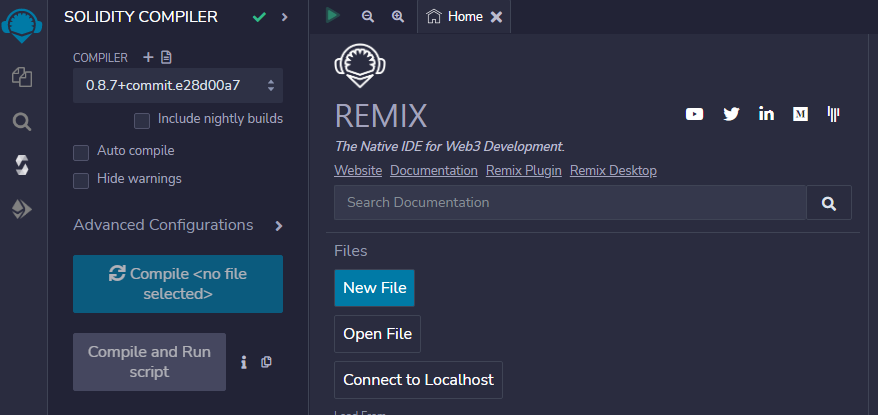The width and height of the screenshot is (878, 415).
Task: Click the New File button
Action: click(375, 288)
